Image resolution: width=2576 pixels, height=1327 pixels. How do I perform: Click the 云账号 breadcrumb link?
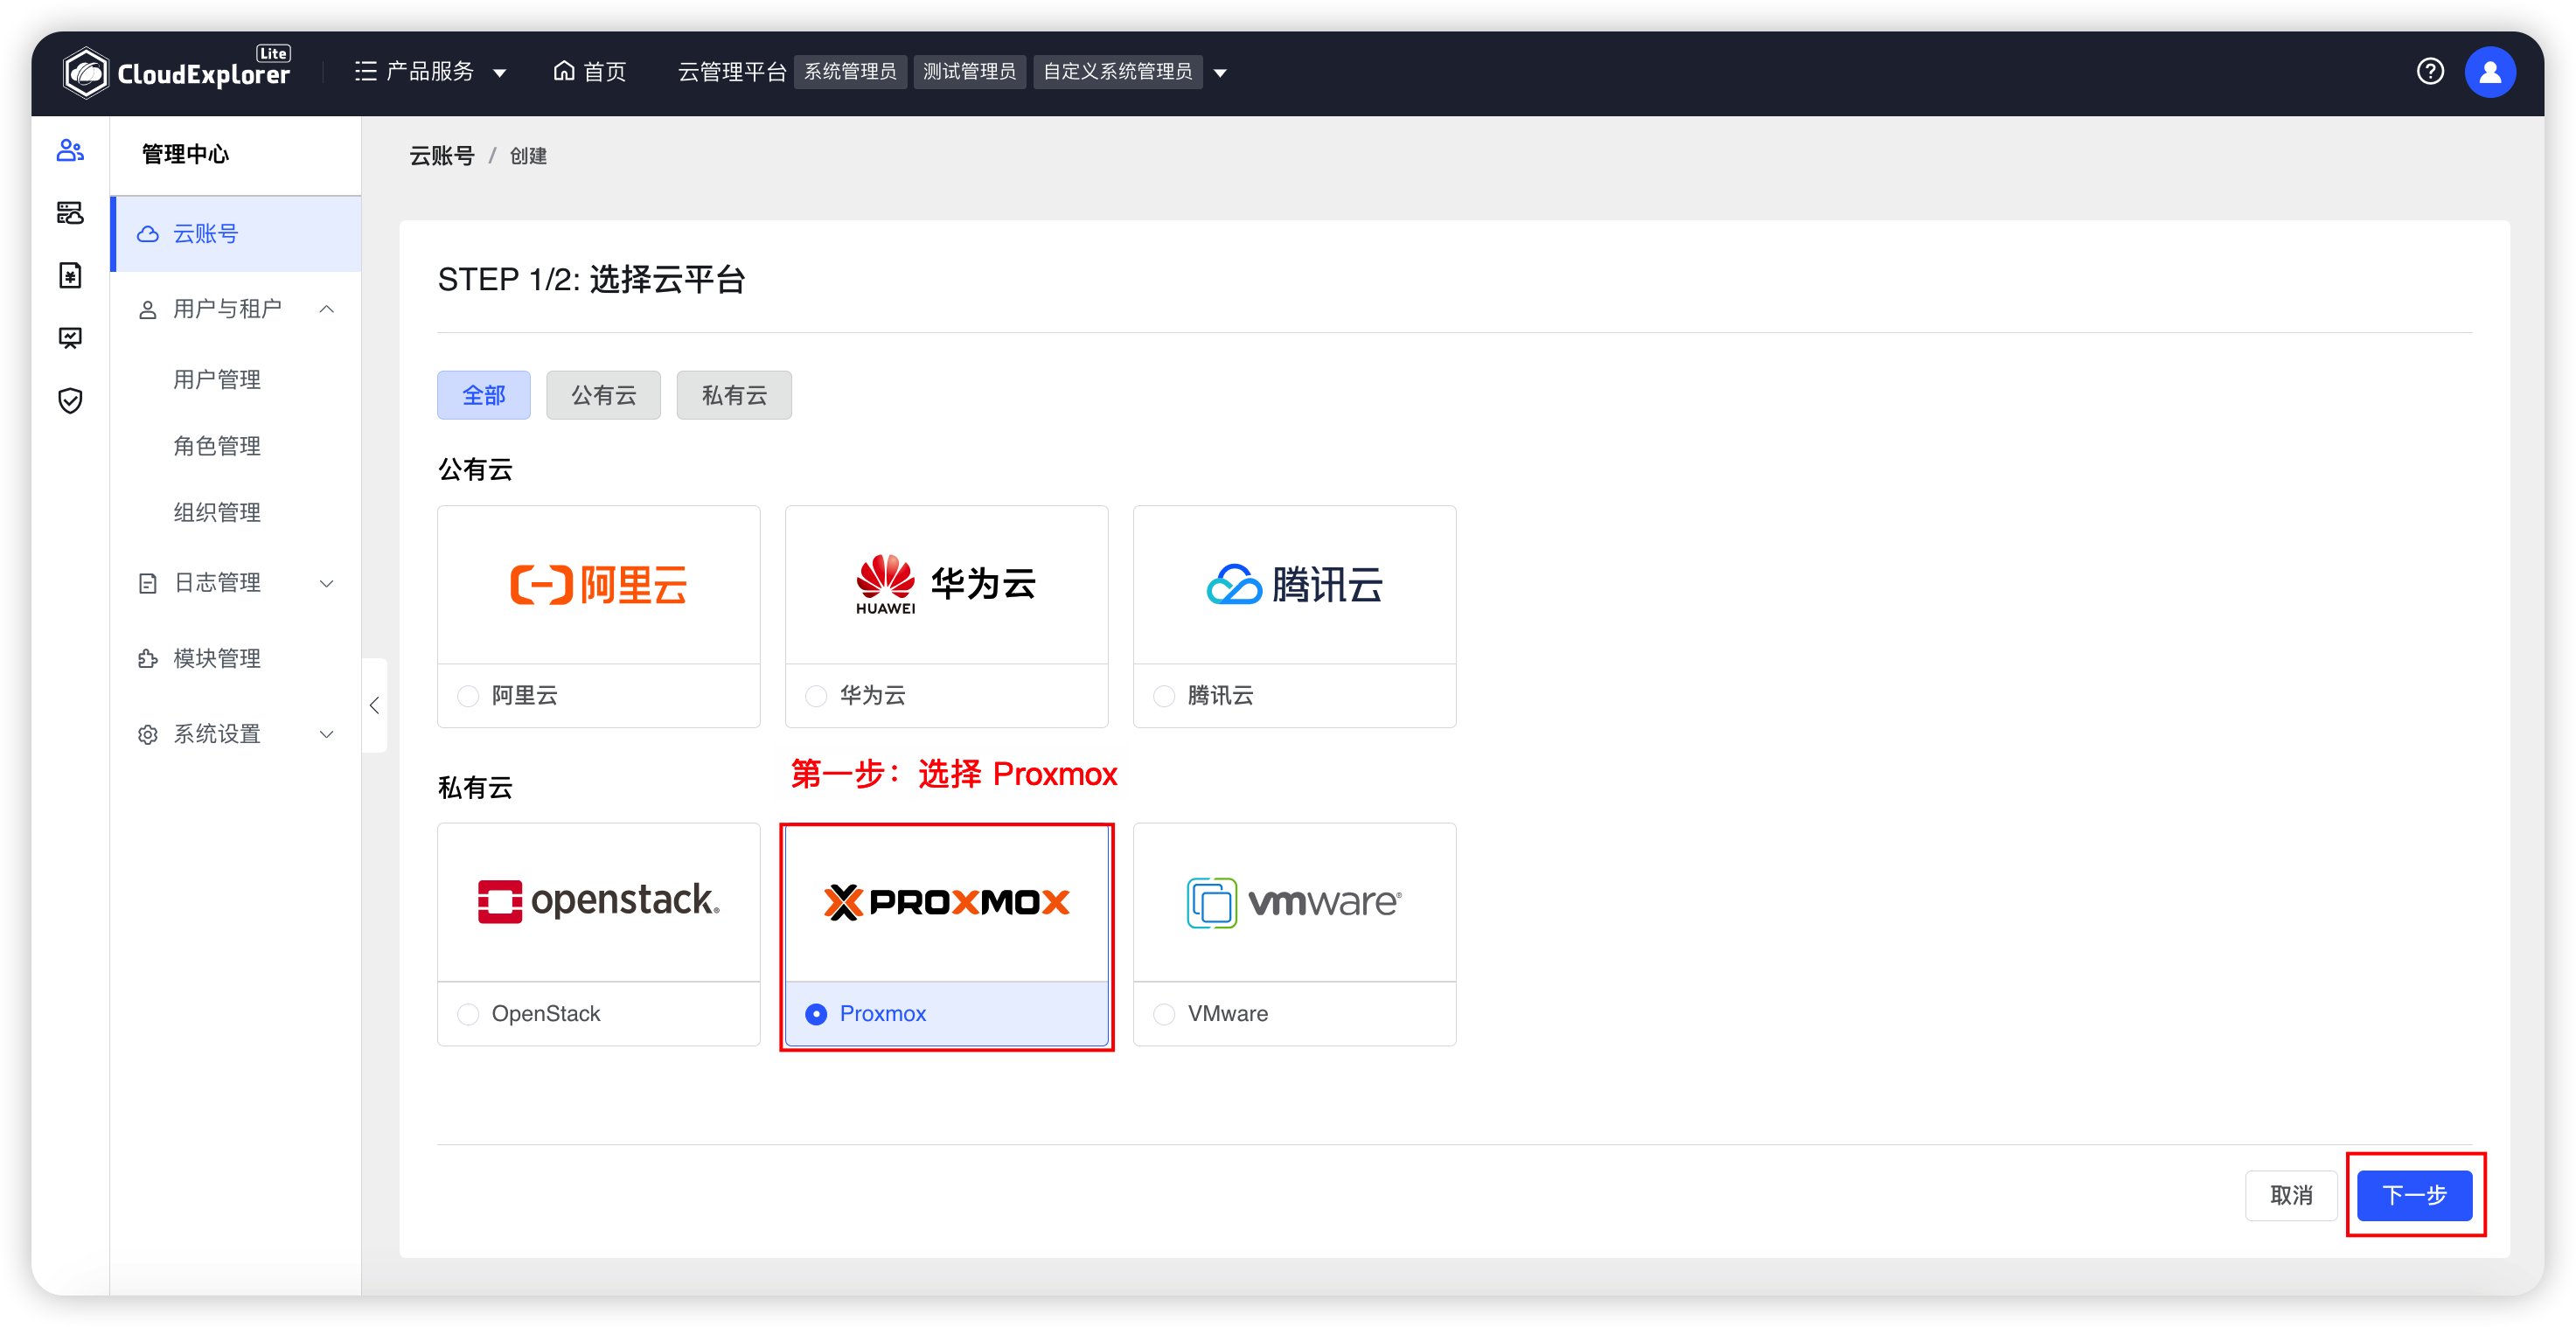pyautogui.click(x=442, y=156)
